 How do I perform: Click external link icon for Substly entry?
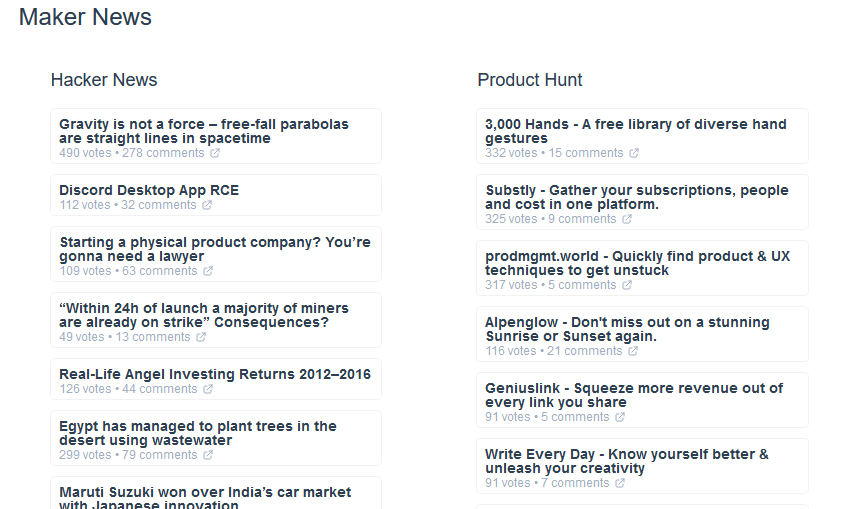627,219
